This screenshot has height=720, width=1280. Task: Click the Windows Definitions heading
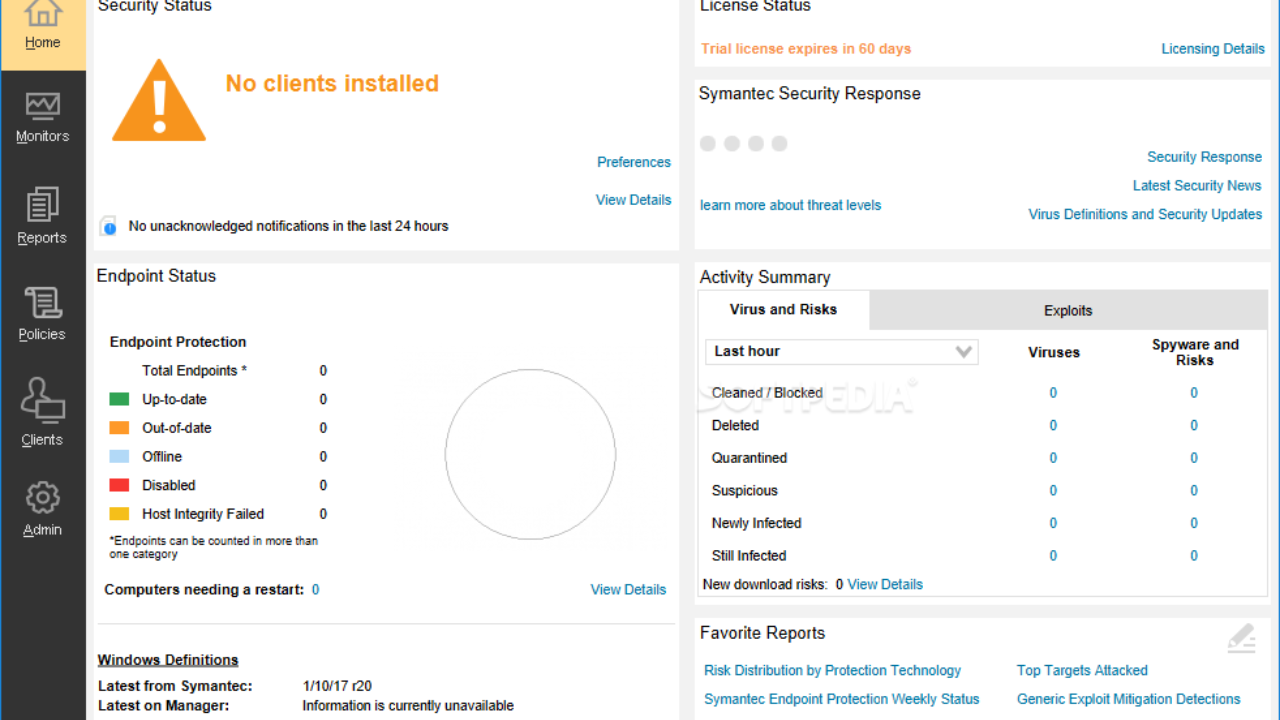pos(168,660)
